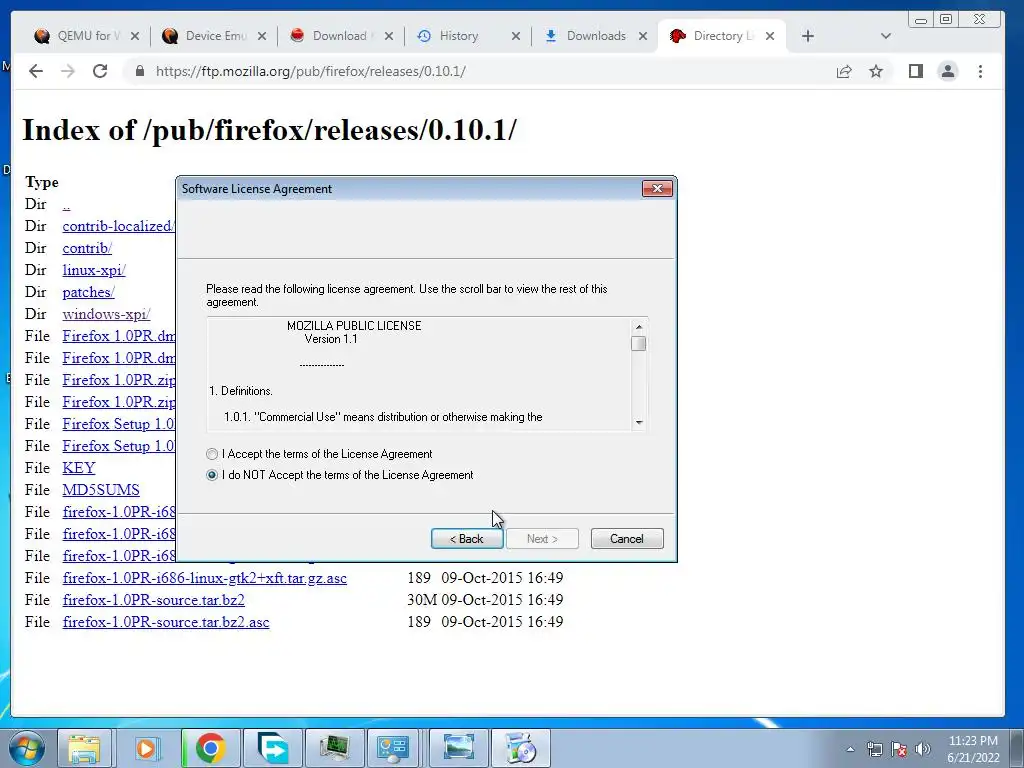The height and width of the screenshot is (768, 1024).
Task: Select I do NOT Accept radio button
Action: click(212, 475)
